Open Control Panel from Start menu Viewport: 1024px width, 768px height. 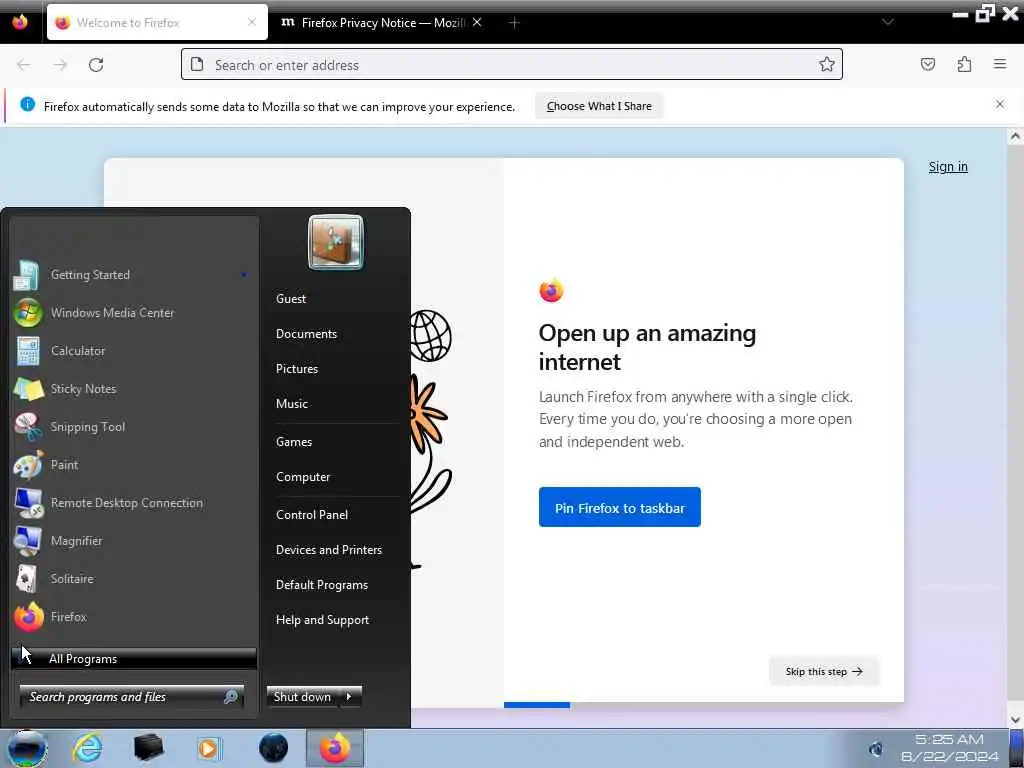click(312, 515)
